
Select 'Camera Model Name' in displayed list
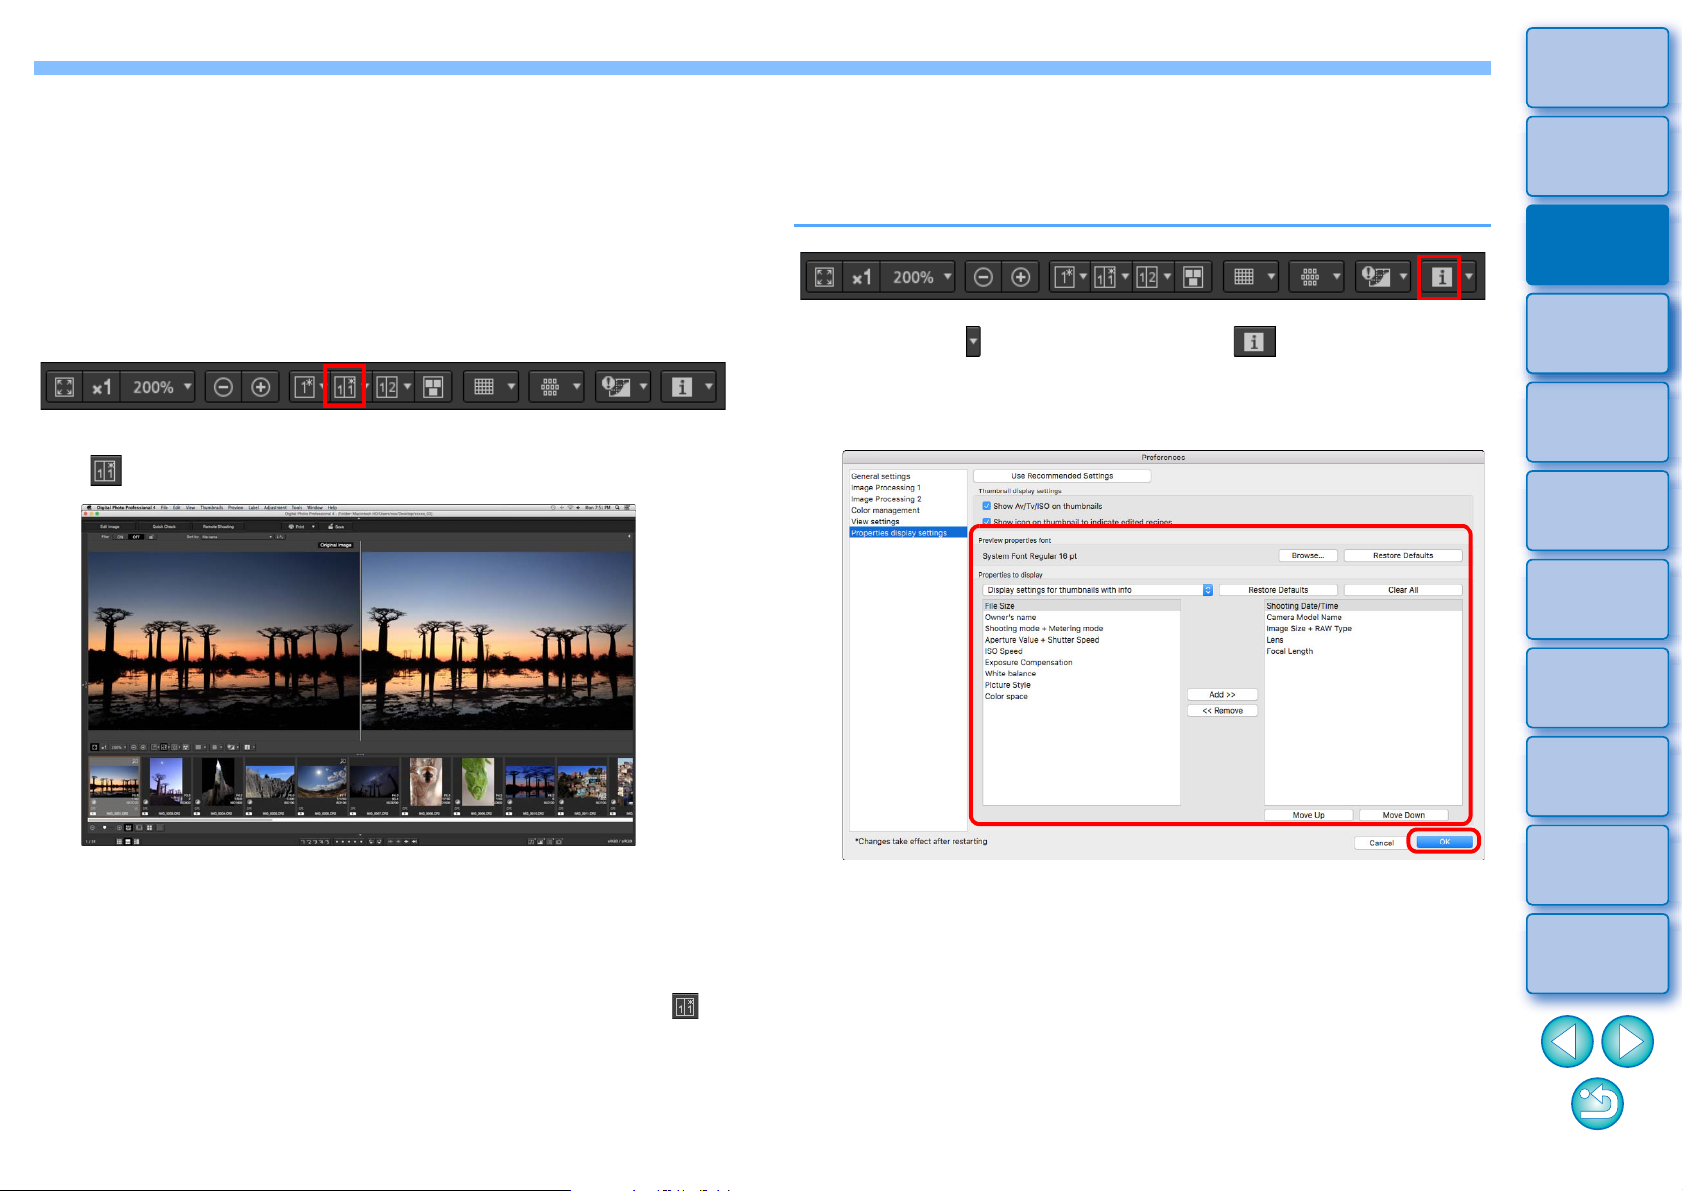(x=1304, y=617)
